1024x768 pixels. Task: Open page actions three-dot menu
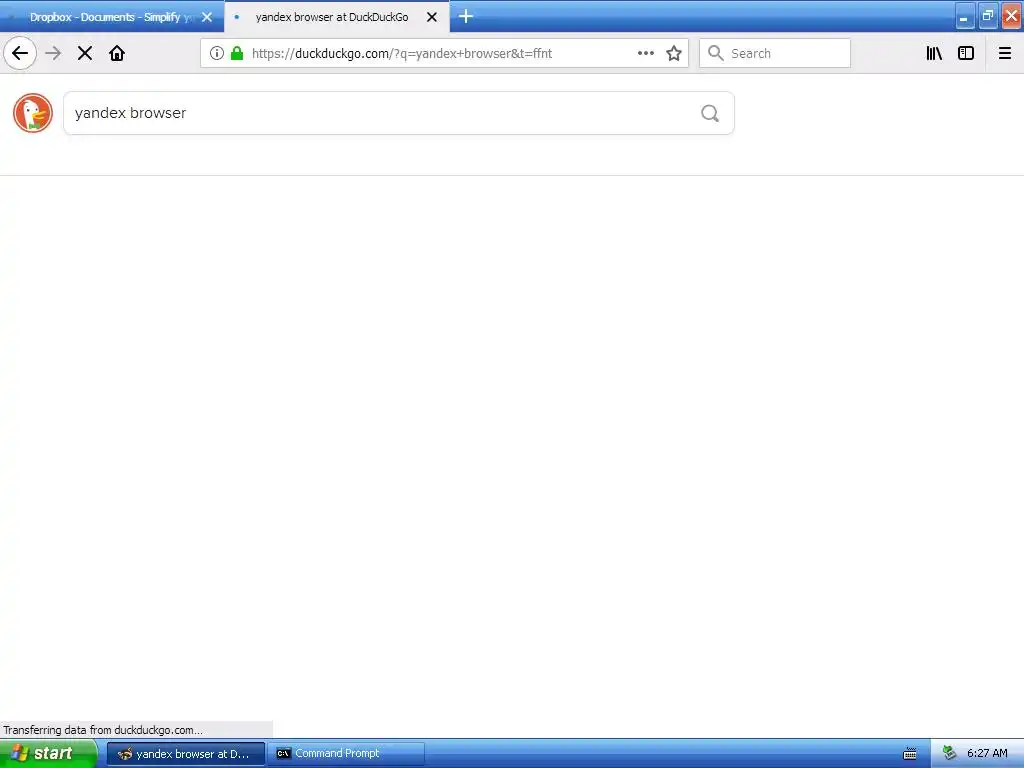point(646,54)
